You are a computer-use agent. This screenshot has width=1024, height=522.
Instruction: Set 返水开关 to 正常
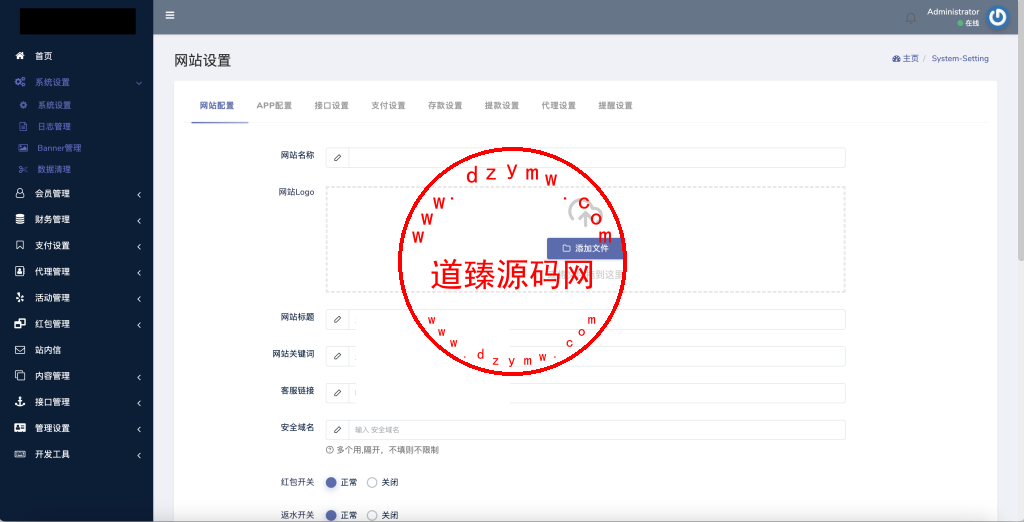[331, 515]
